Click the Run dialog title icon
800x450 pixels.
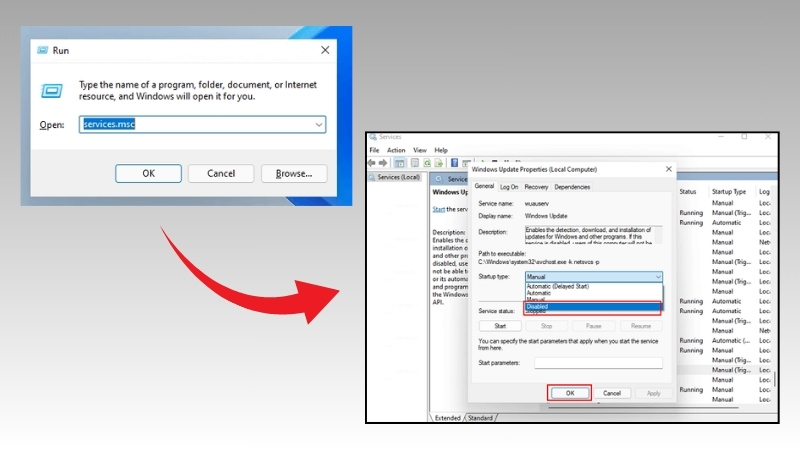point(43,50)
